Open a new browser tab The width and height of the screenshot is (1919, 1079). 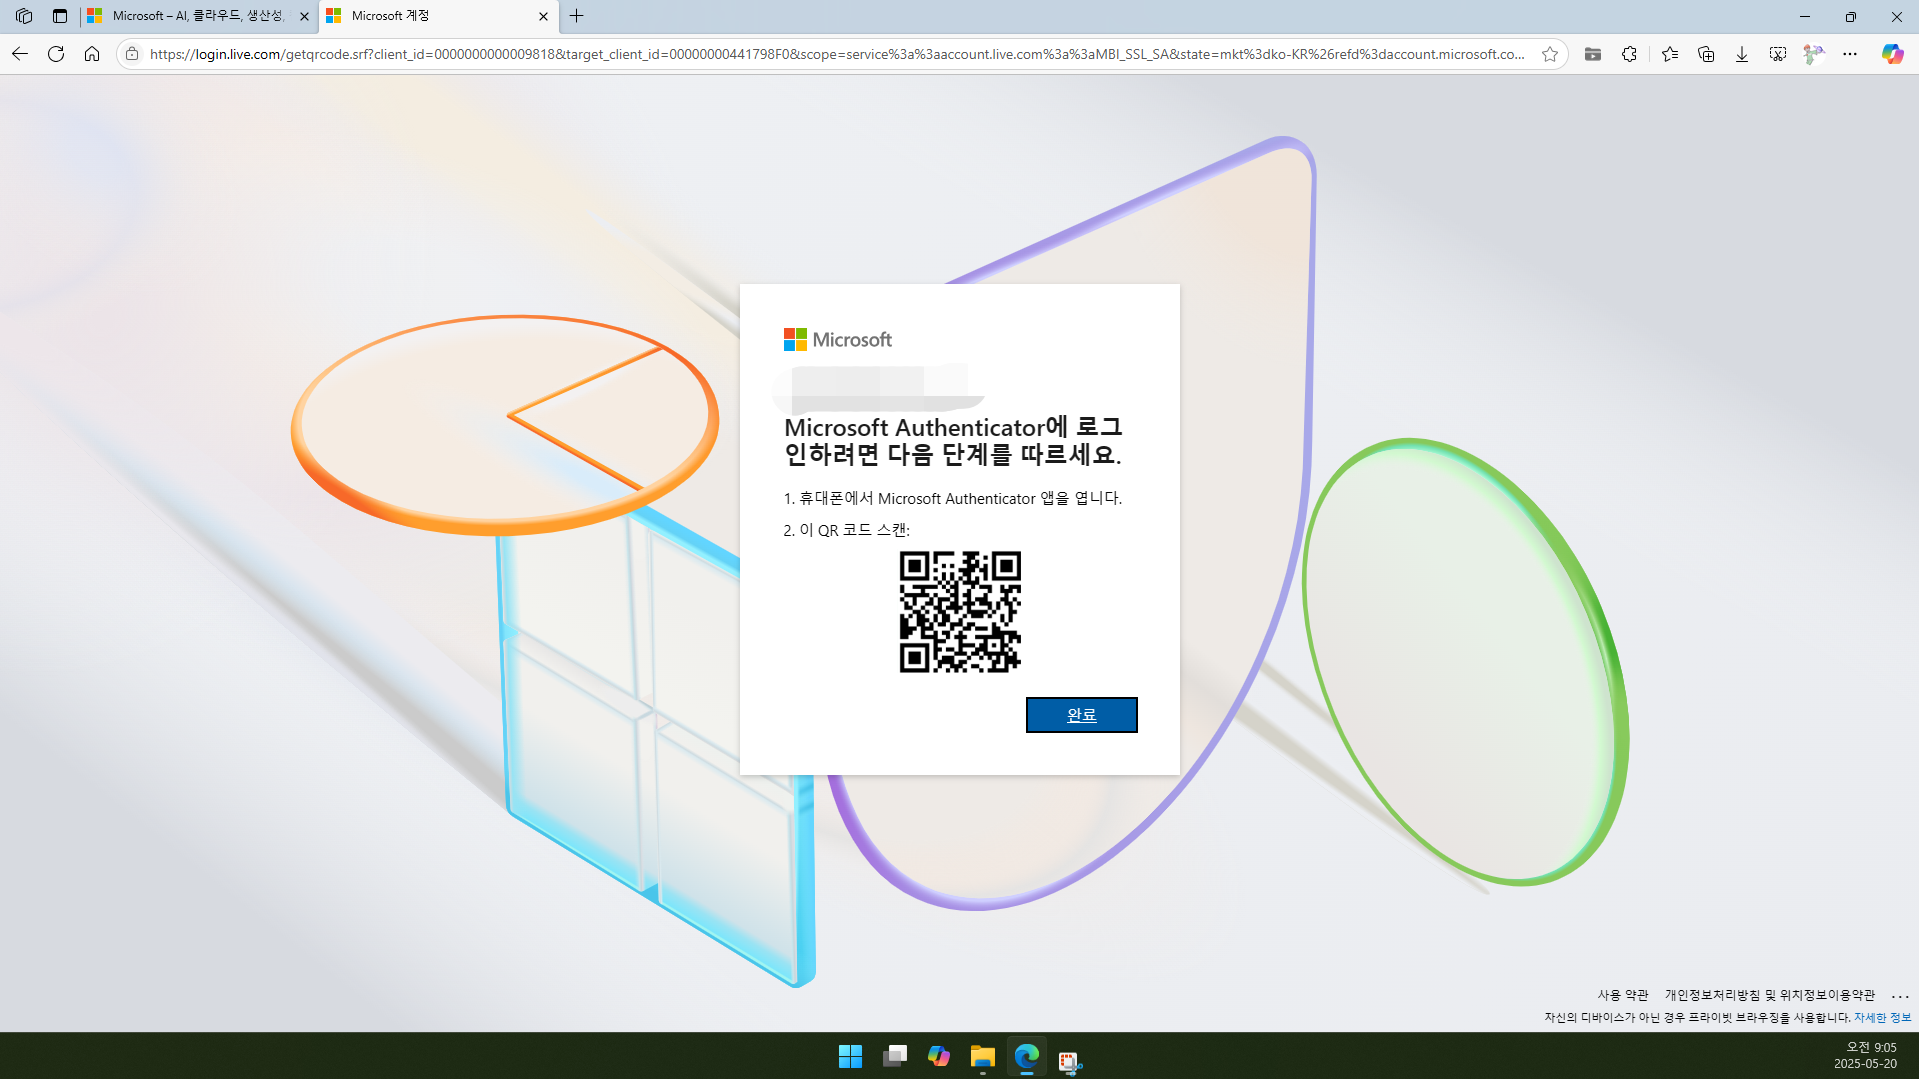point(577,16)
